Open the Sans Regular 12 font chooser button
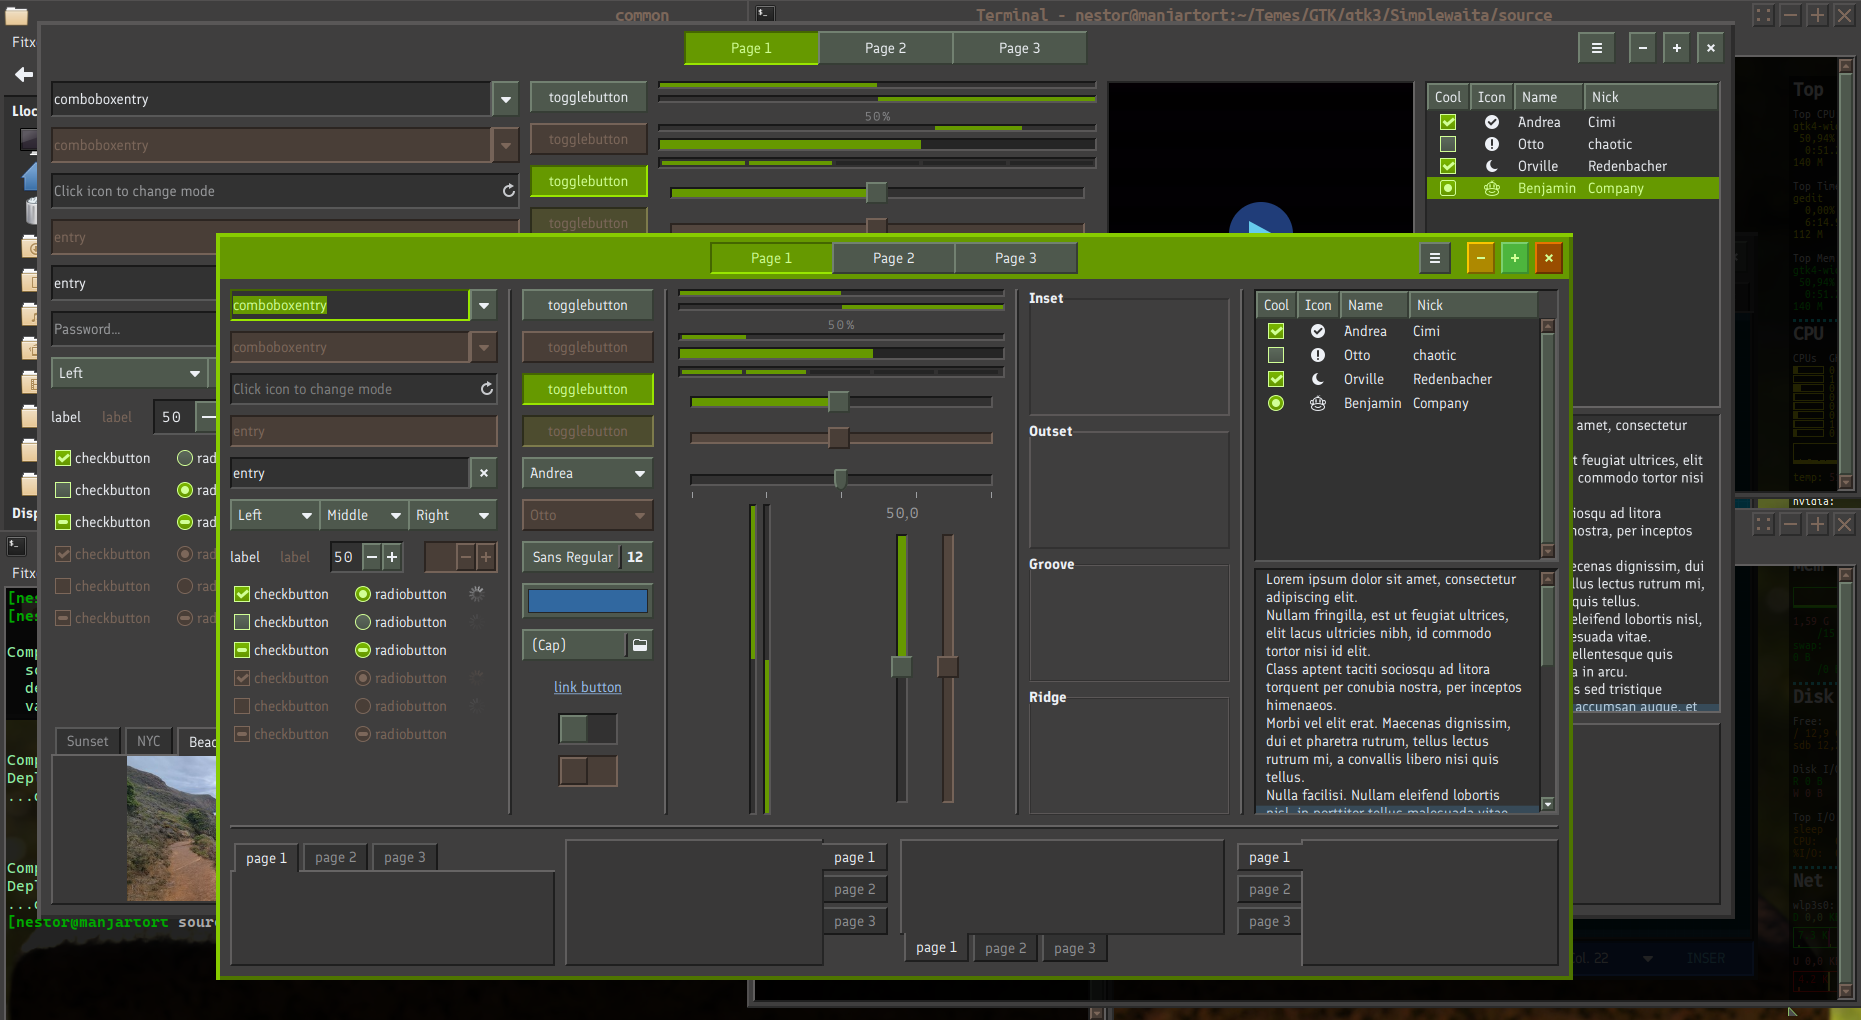This screenshot has height=1020, width=1861. click(x=587, y=557)
